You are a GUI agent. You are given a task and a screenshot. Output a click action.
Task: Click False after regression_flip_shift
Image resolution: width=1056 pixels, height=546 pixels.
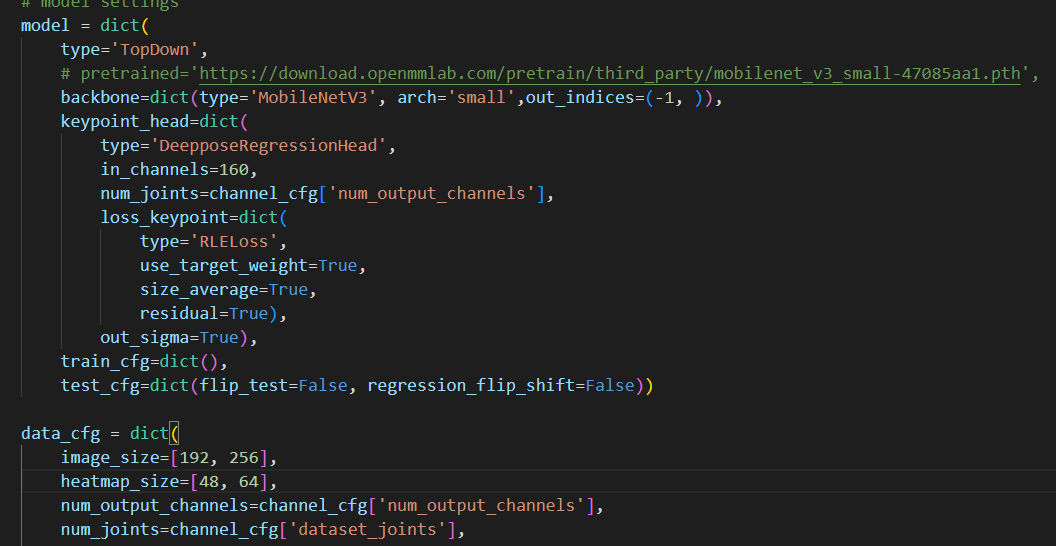pos(610,386)
